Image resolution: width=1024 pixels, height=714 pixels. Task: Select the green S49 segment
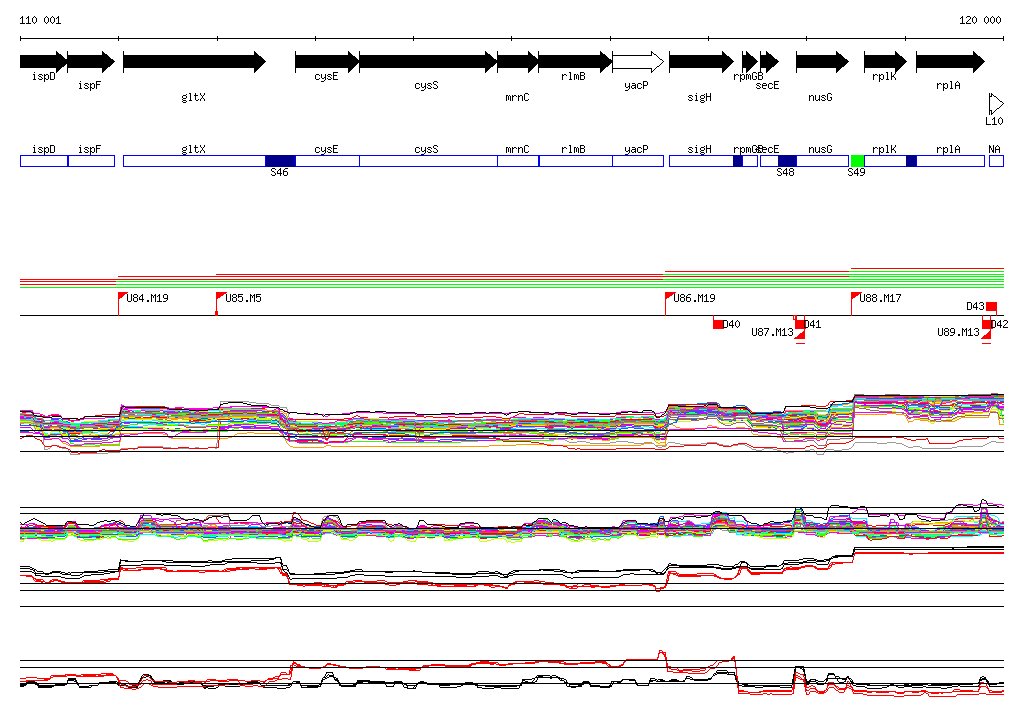click(857, 161)
